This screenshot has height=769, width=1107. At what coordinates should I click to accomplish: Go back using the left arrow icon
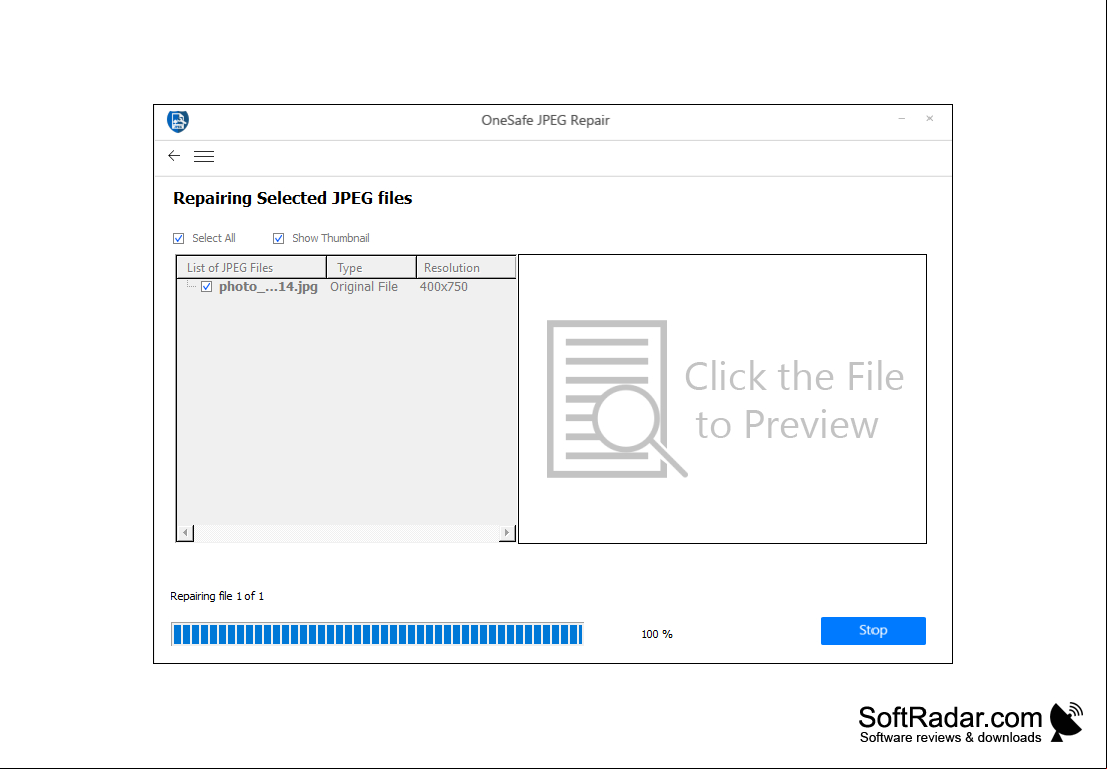point(174,156)
